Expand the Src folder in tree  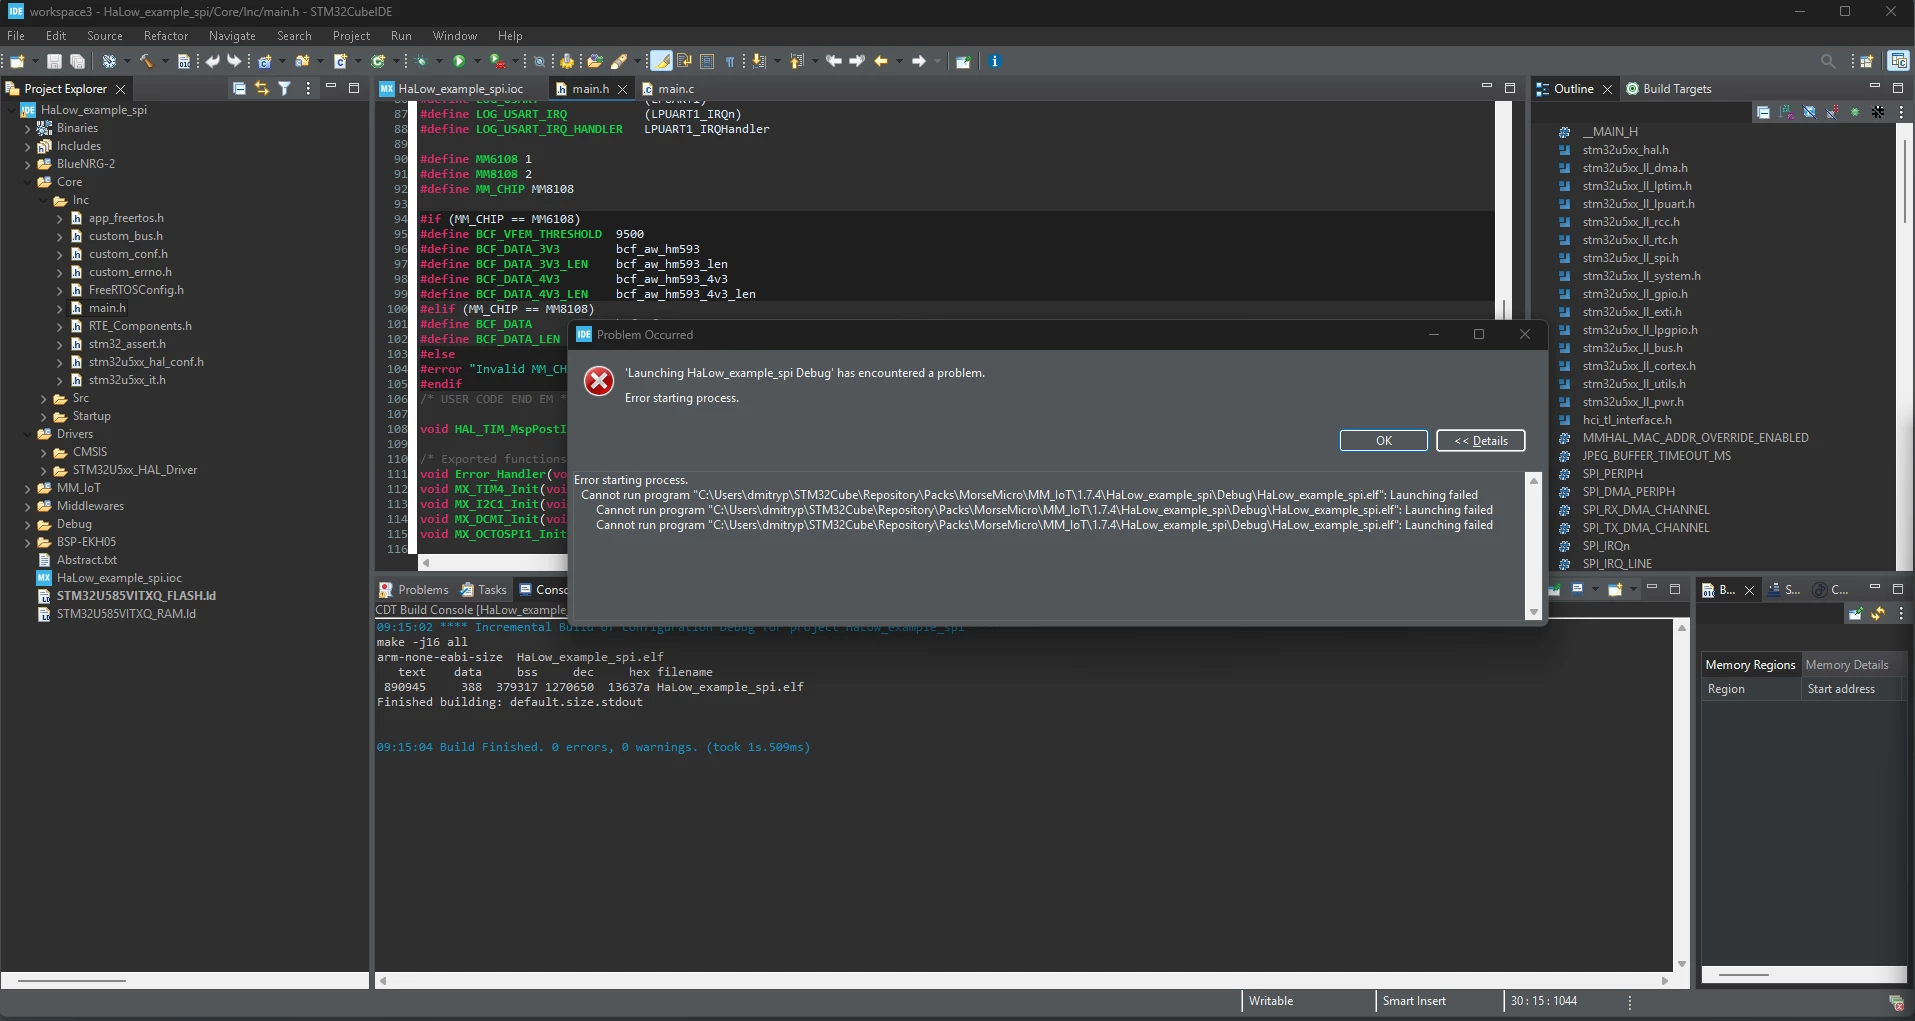click(x=44, y=398)
